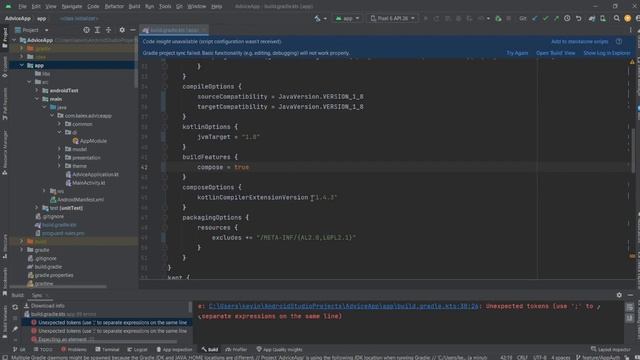Open the Project view selector dropdown
The width and height of the screenshot is (640, 360).
(31, 30)
